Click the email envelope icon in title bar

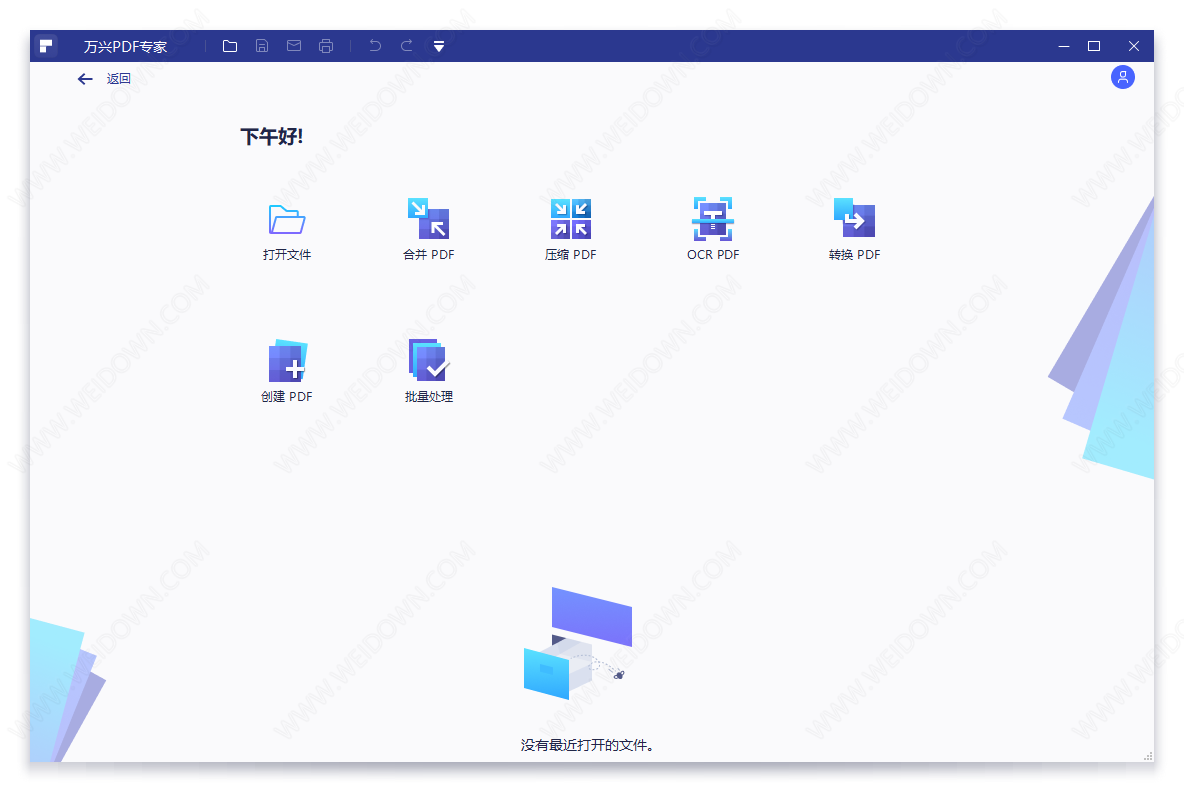[294, 46]
